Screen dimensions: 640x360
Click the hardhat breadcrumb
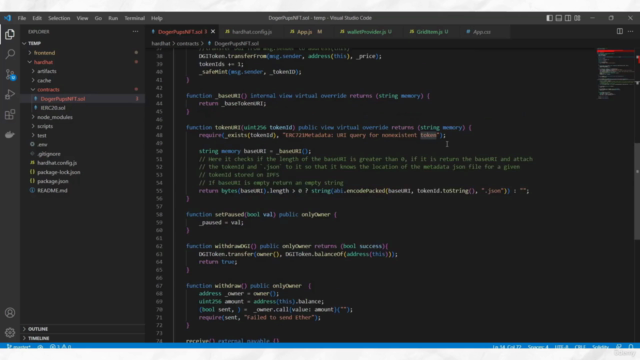161,43
